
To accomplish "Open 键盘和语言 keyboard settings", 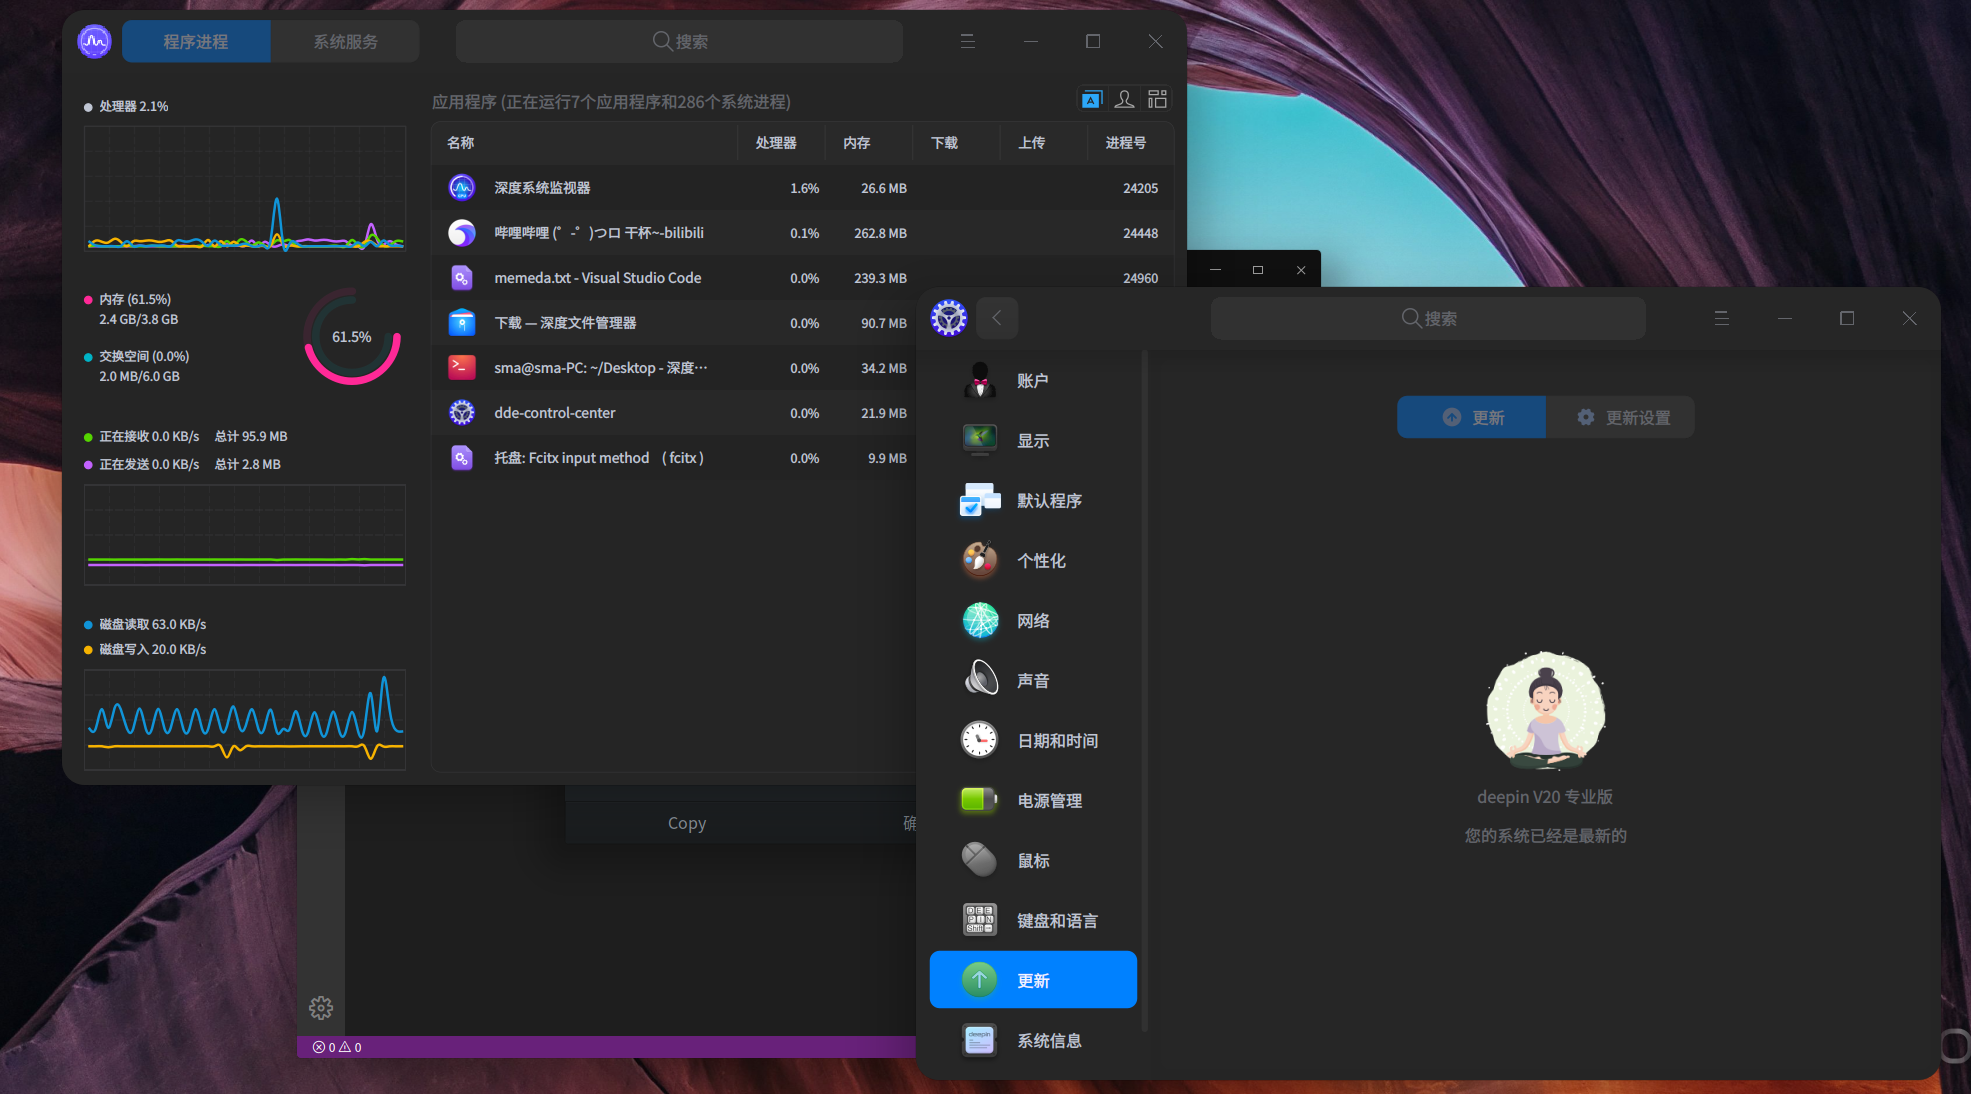I will point(1056,921).
